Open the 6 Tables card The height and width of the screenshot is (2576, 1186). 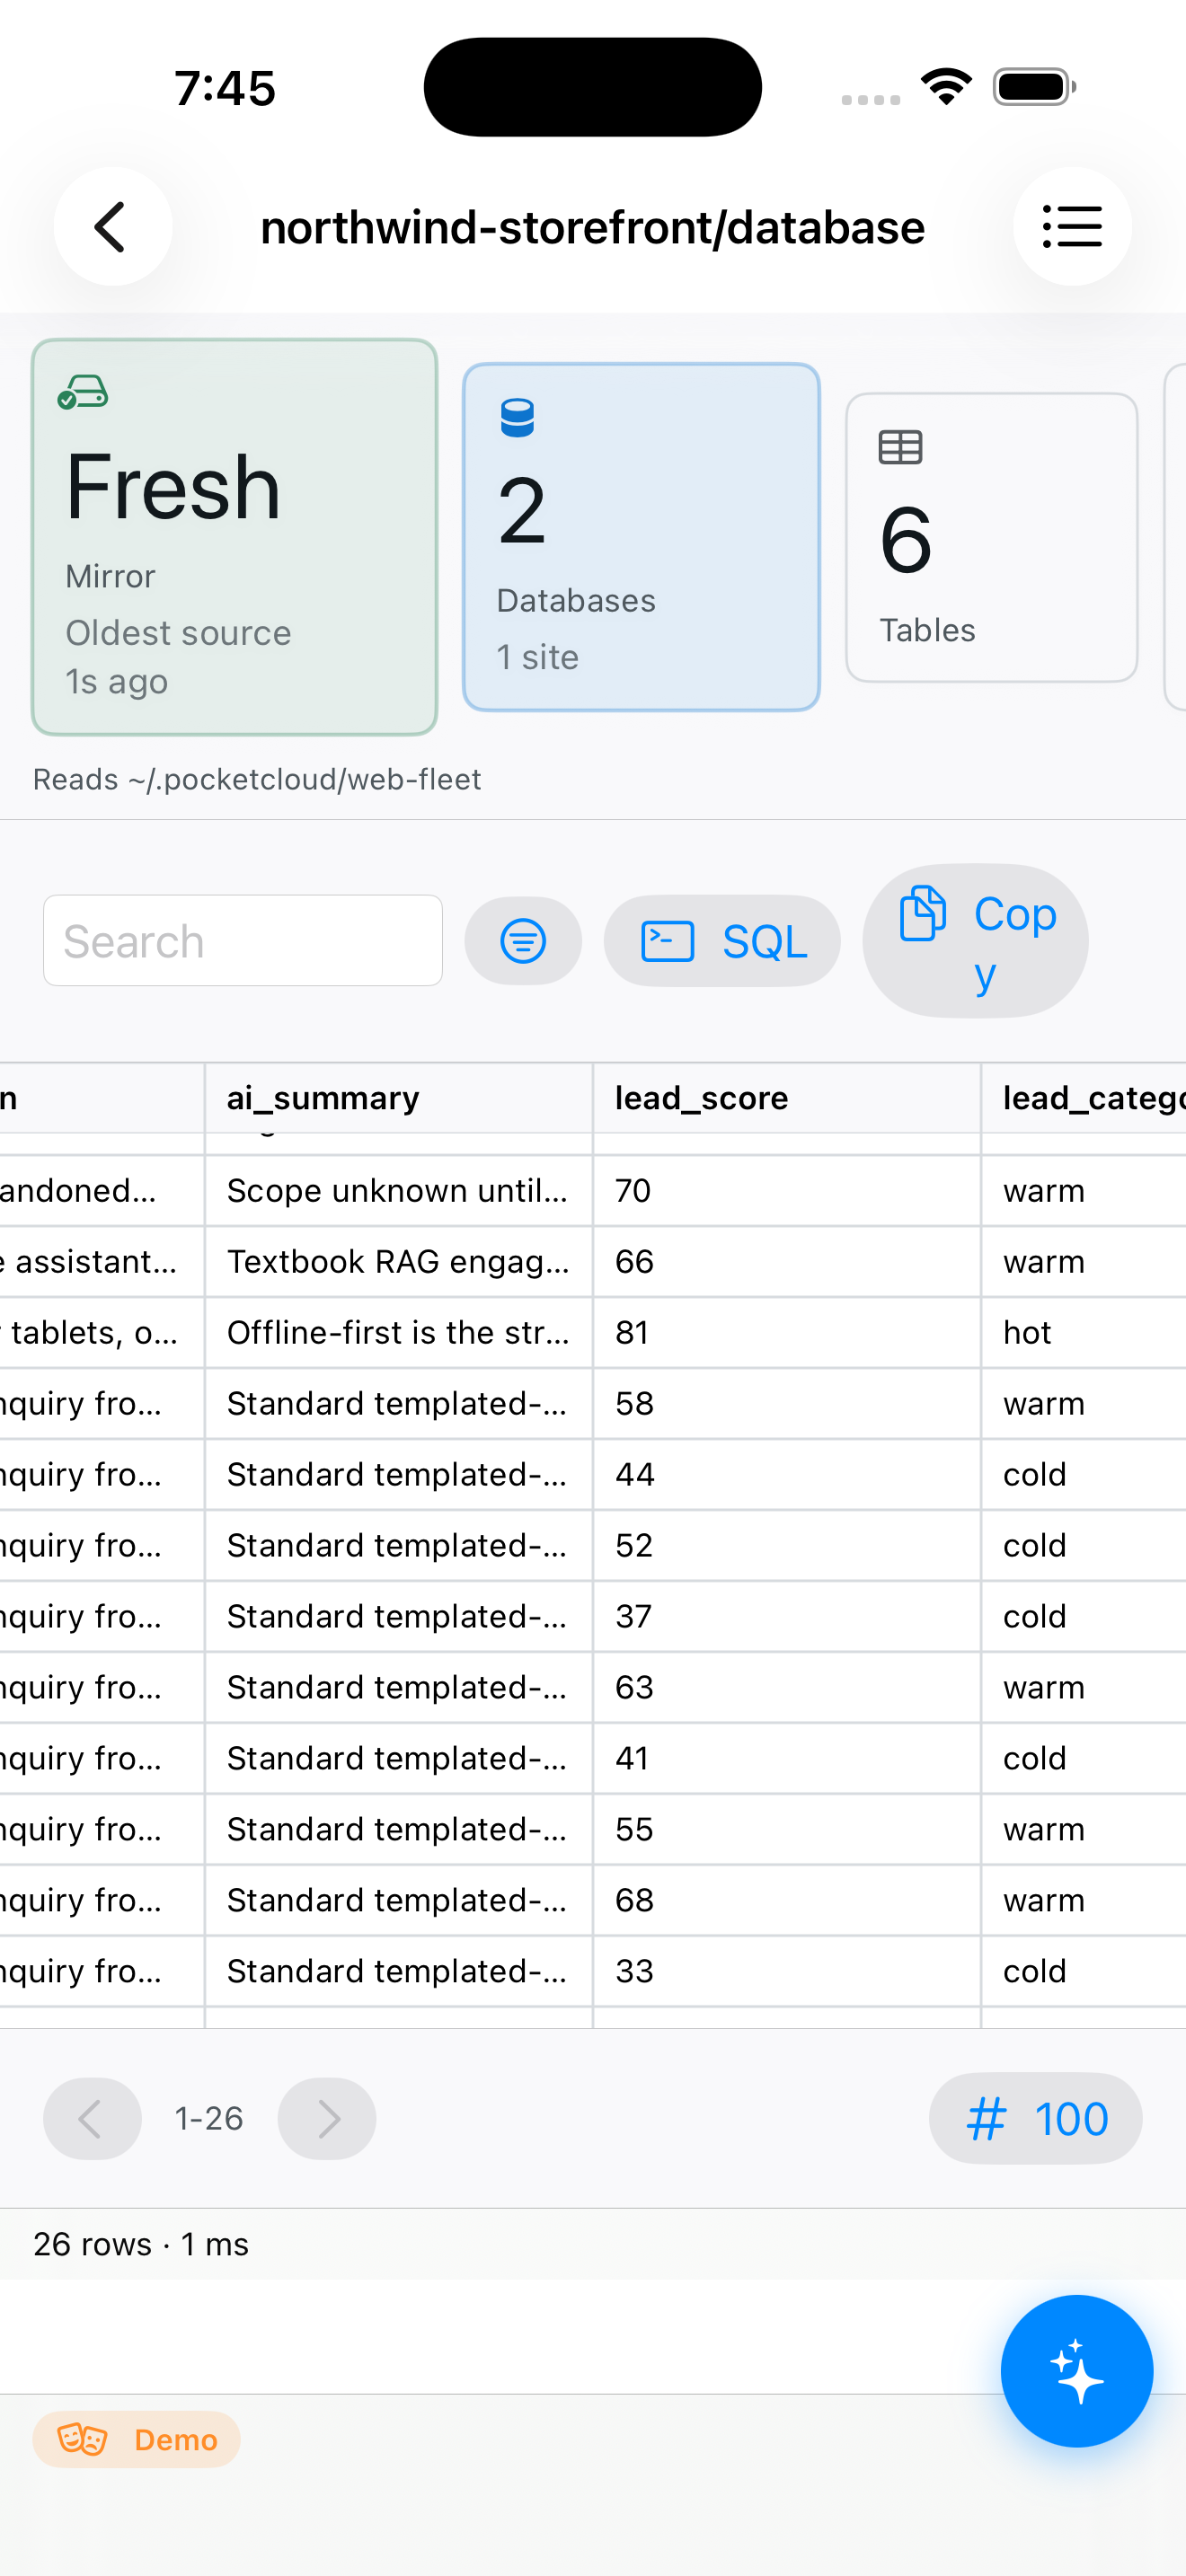point(991,537)
